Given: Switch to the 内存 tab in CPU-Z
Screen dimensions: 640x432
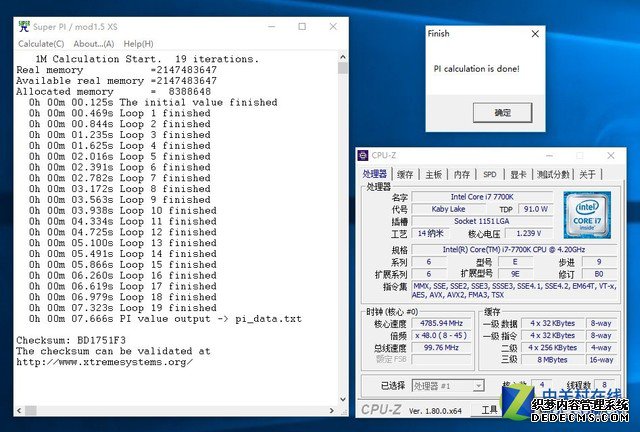Looking at the screenshot, I should [462, 174].
